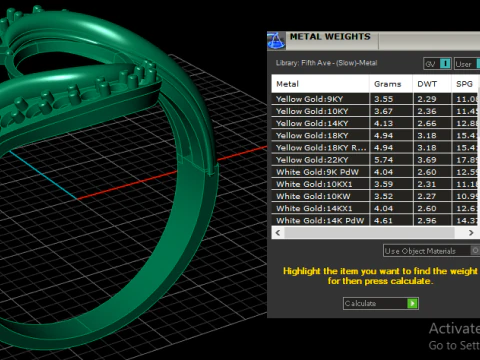Click the 3.67 grams value
The height and width of the screenshot is (360, 480).
(x=384, y=111)
